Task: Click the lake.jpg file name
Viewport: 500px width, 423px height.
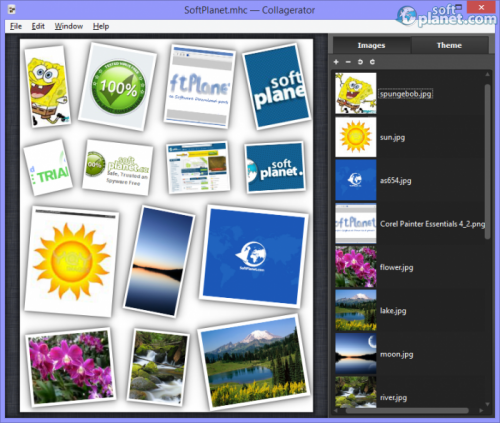Action: click(393, 311)
